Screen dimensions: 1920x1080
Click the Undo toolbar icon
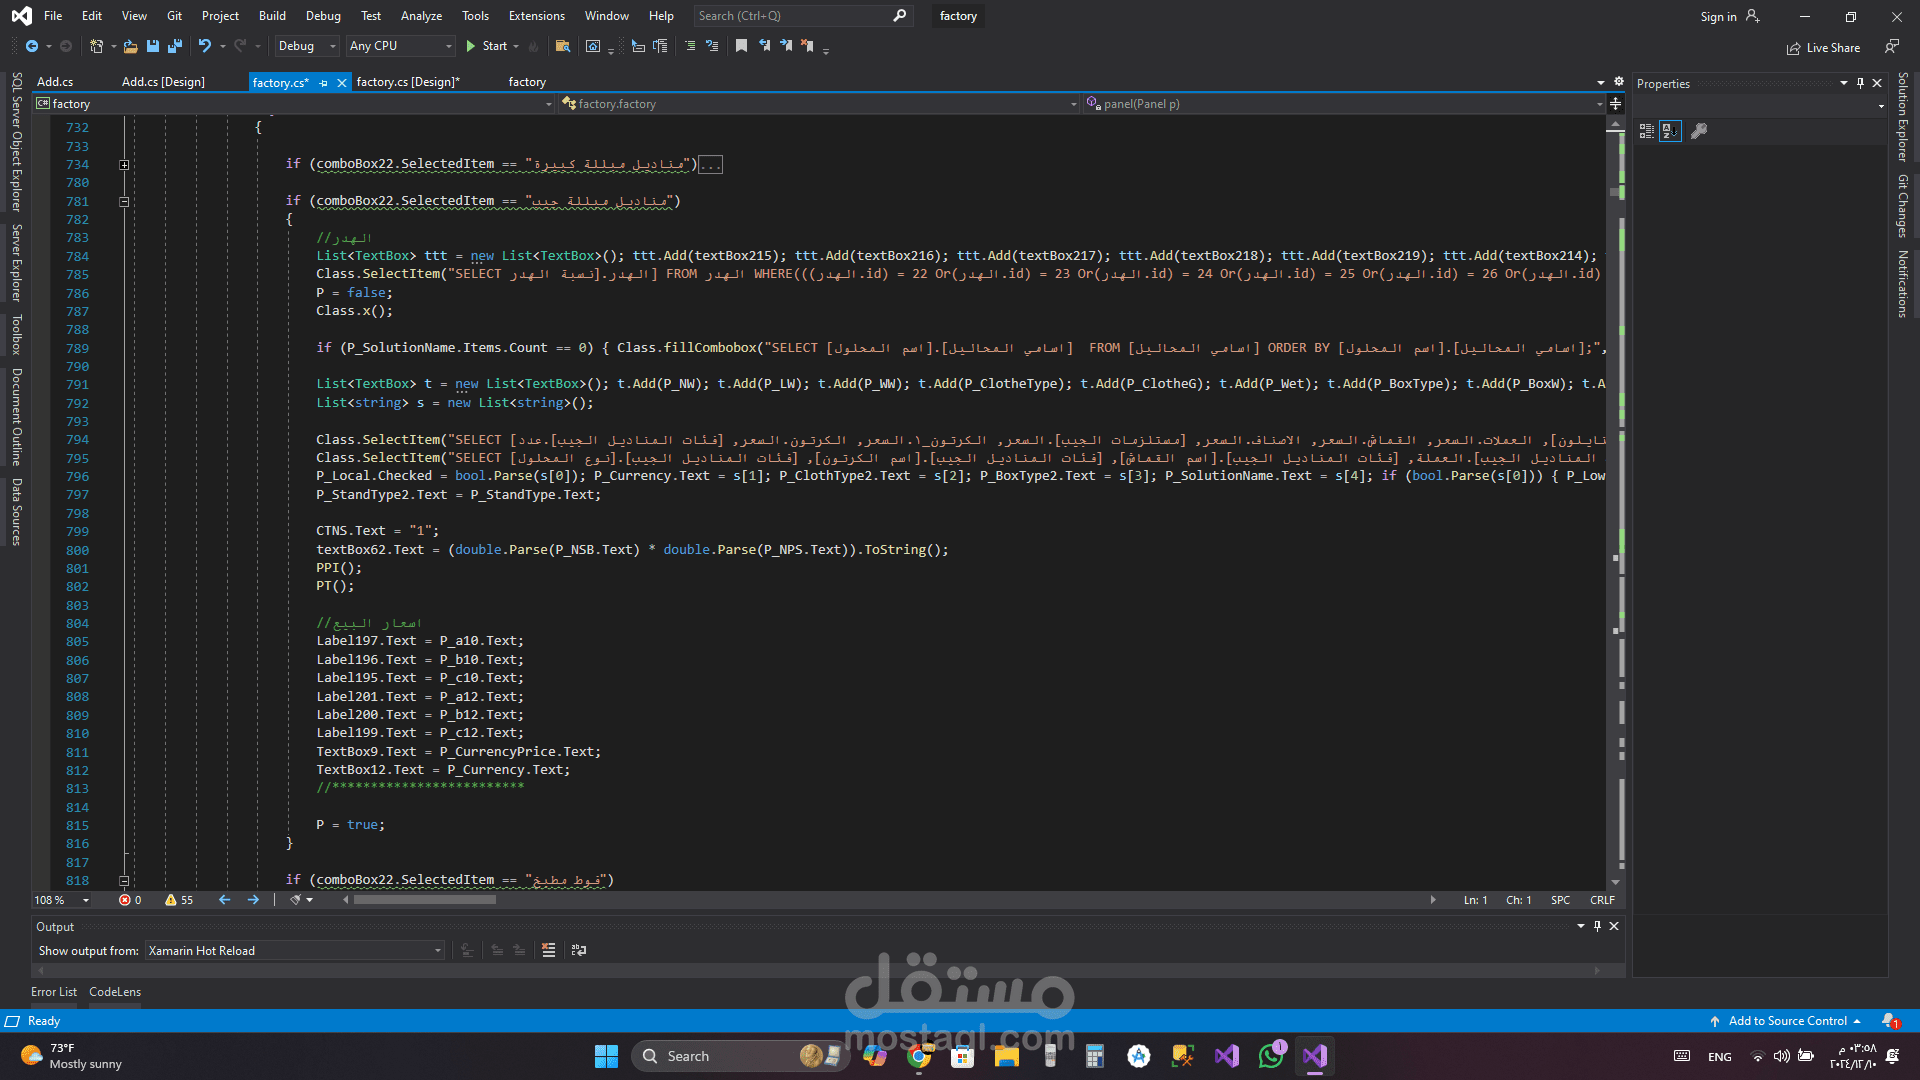204,46
